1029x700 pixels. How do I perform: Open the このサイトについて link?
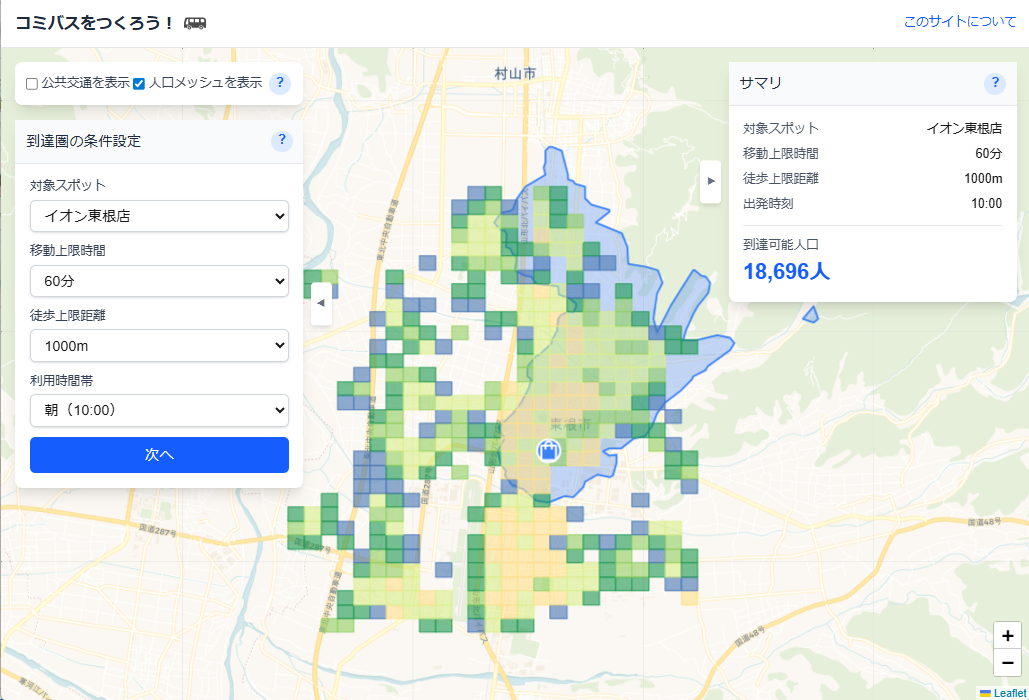pos(959,22)
